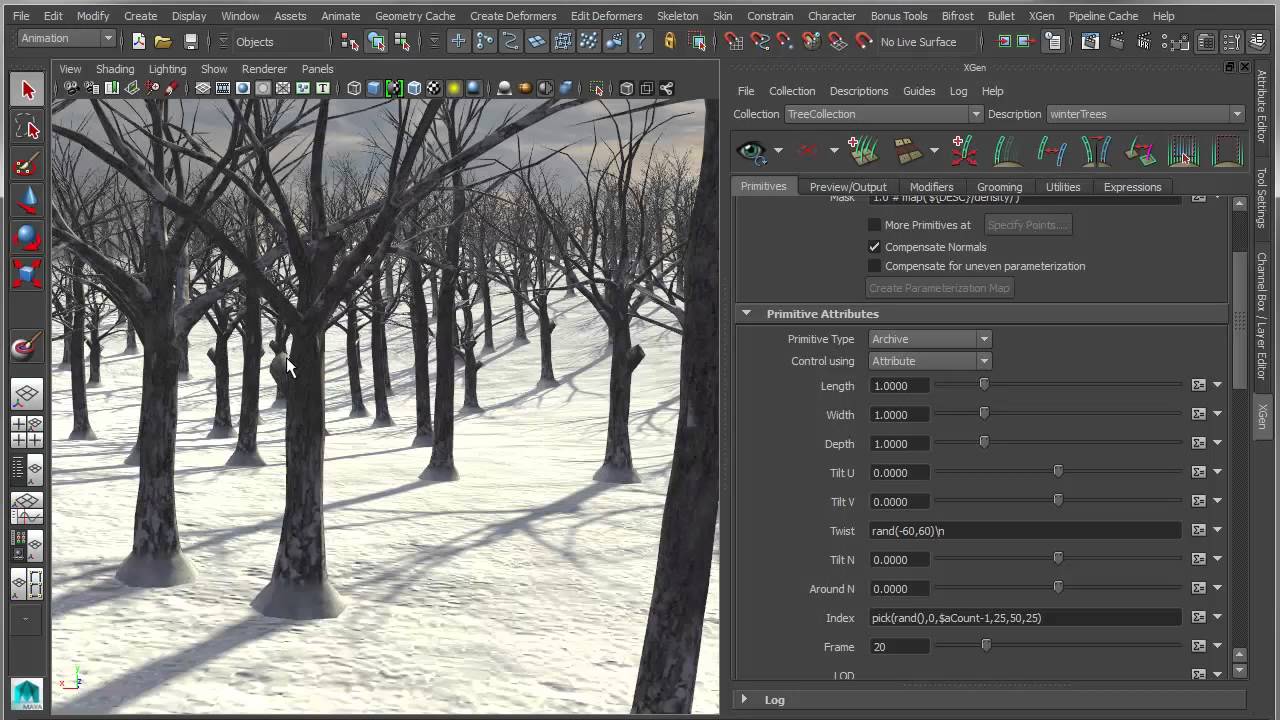The height and width of the screenshot is (720, 1280).
Task: Choose the Lasso select tool
Action: (27, 127)
